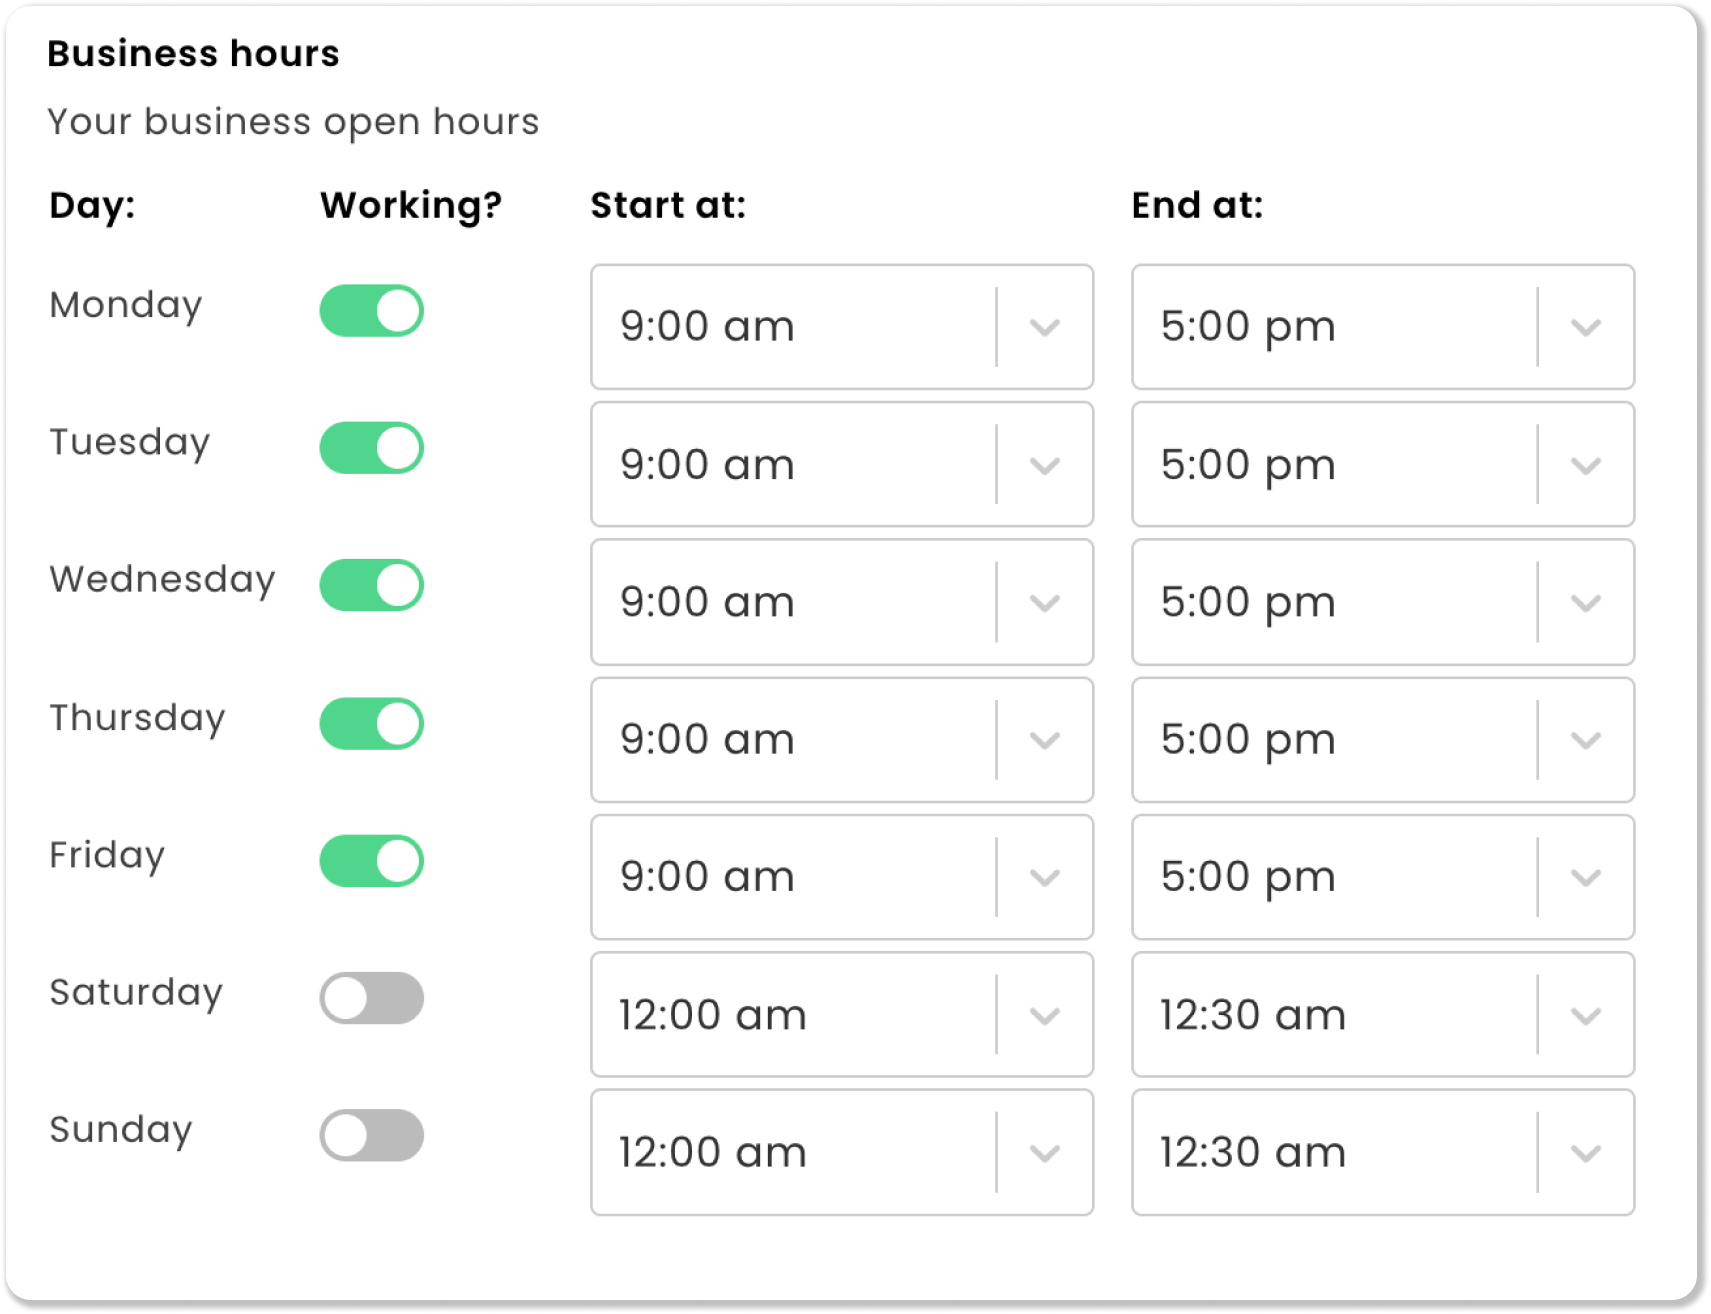Open Sunday end time chevron
This screenshot has width=1711, height=1314.
click(x=1586, y=1153)
